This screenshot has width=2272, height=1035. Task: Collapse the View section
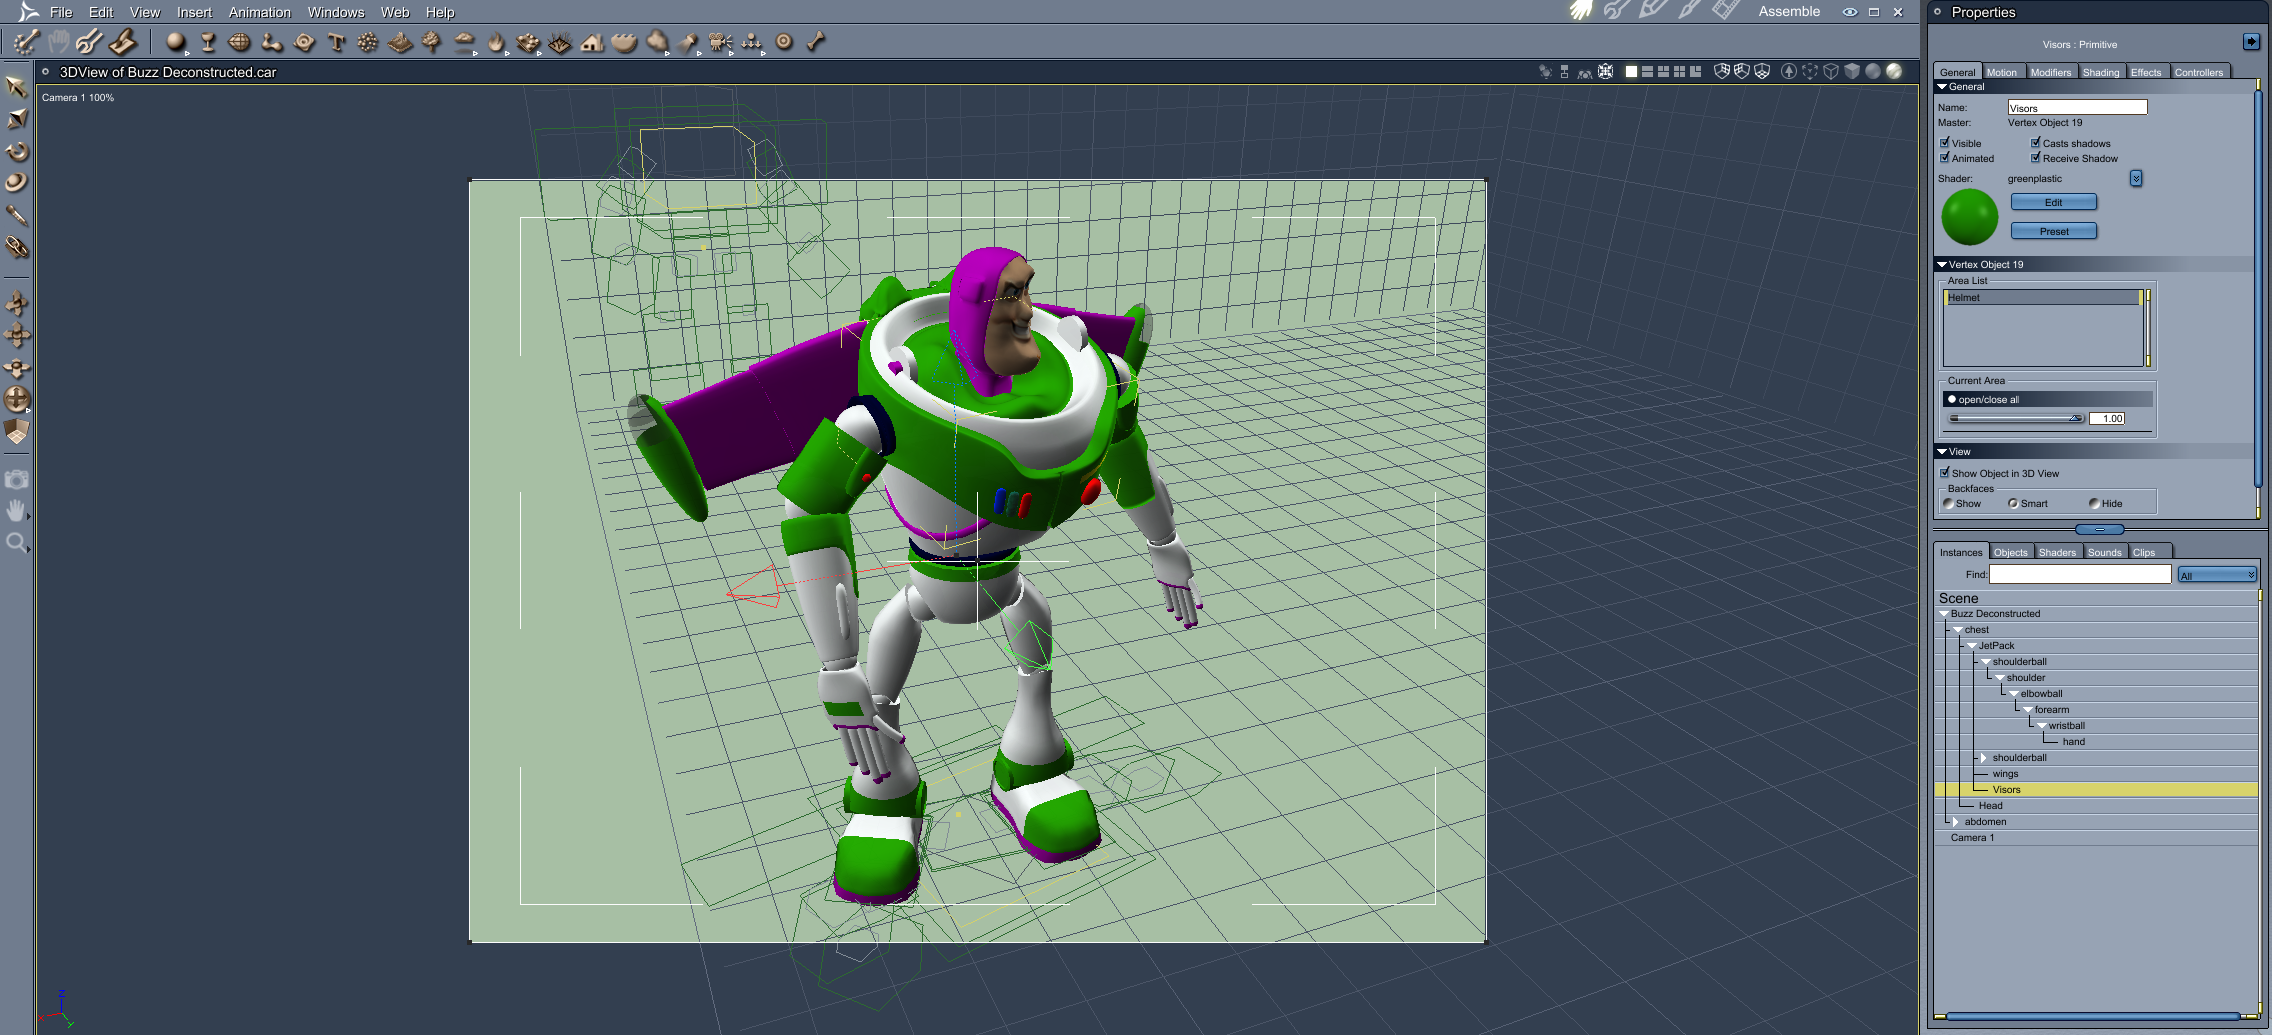(1942, 452)
